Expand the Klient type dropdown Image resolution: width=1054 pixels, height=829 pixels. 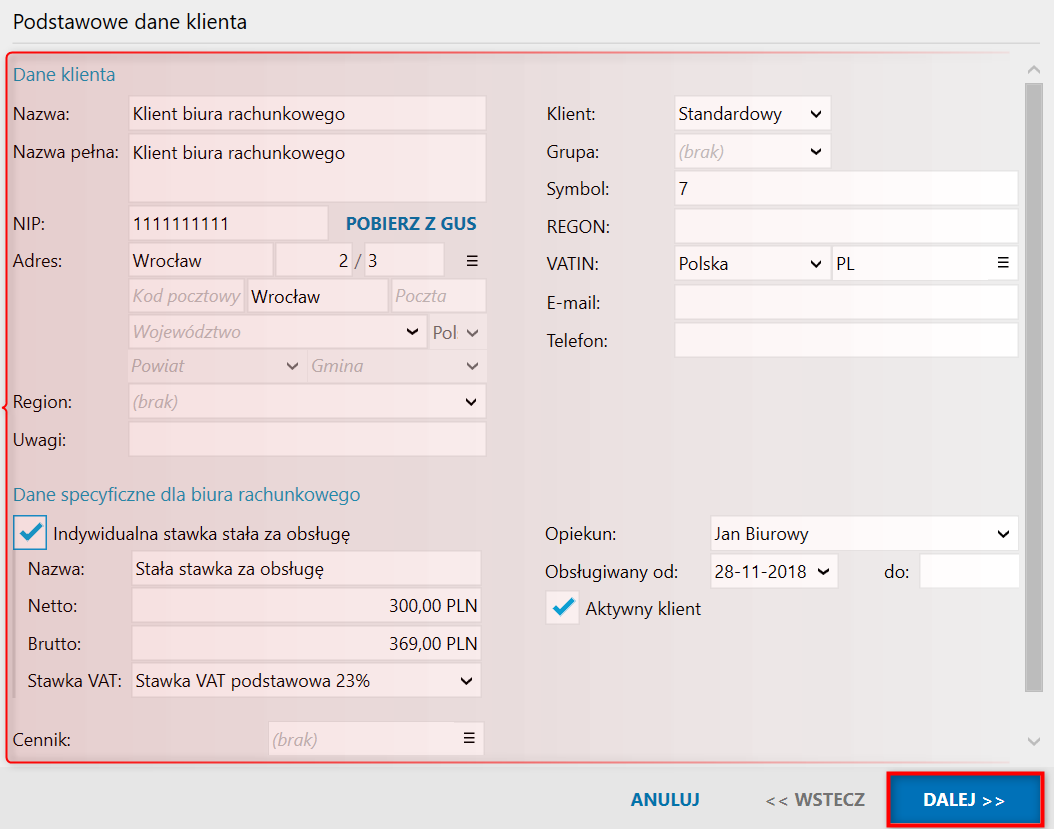(815, 114)
